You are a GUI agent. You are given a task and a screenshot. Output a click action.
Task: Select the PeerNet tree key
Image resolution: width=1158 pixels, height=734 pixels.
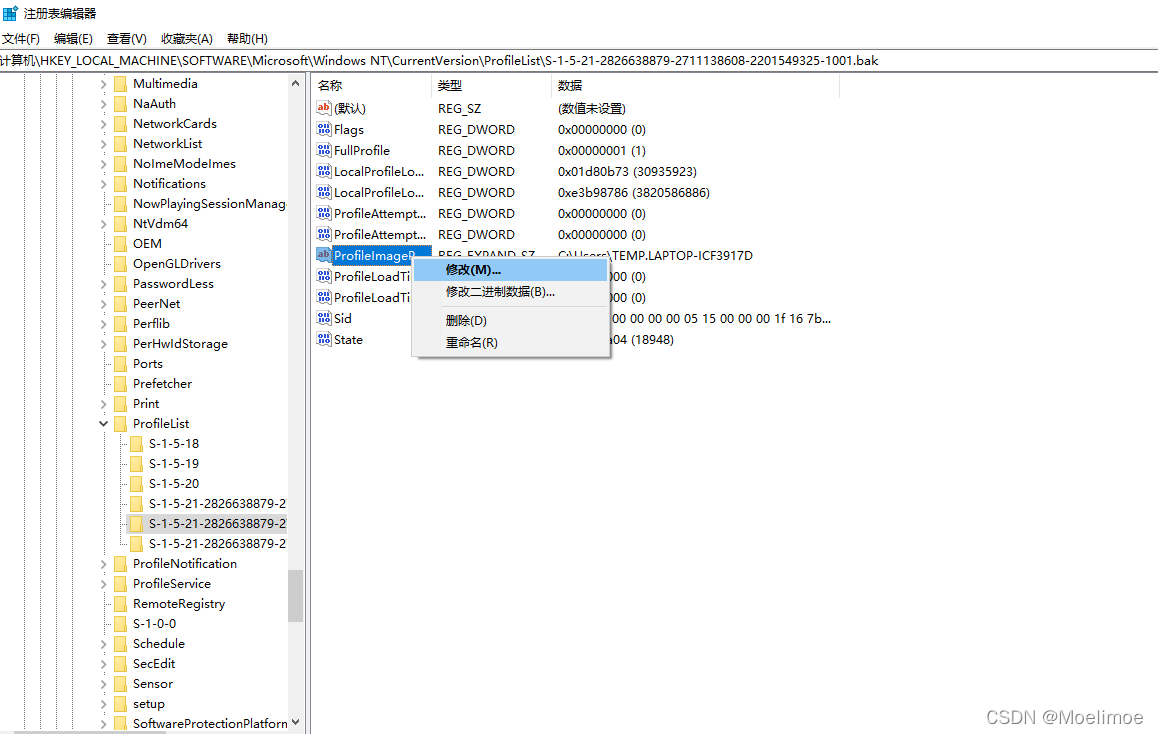156,303
